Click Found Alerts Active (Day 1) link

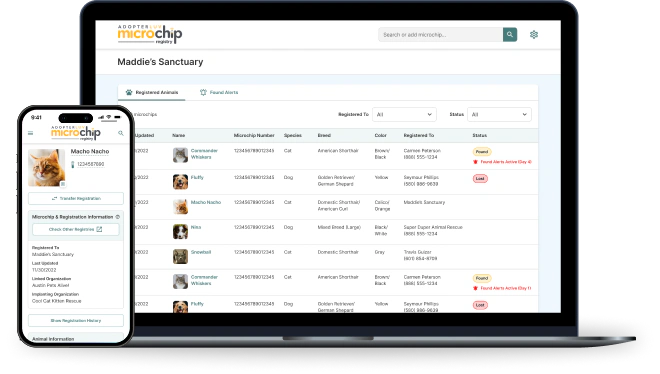coord(506,289)
